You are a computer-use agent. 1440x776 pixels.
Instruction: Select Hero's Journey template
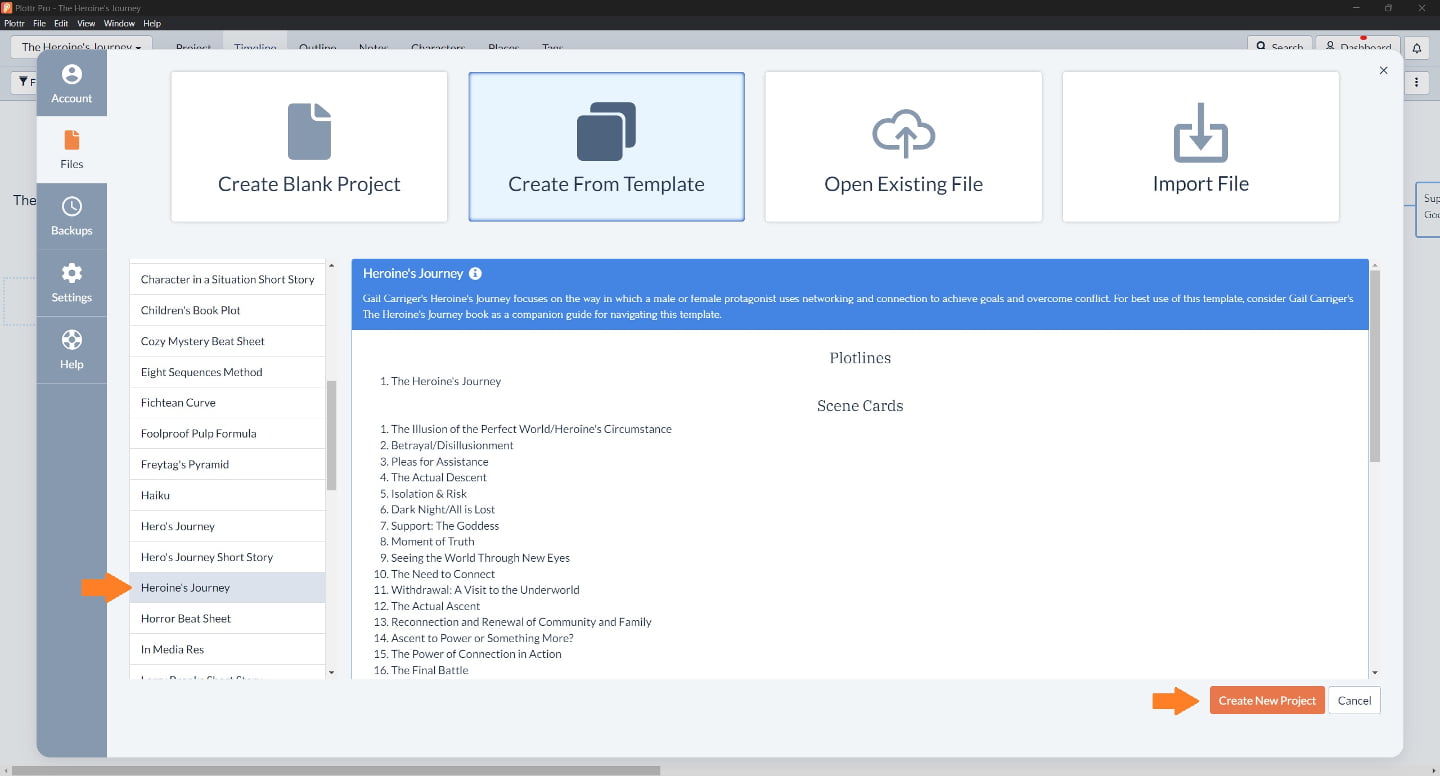228,526
